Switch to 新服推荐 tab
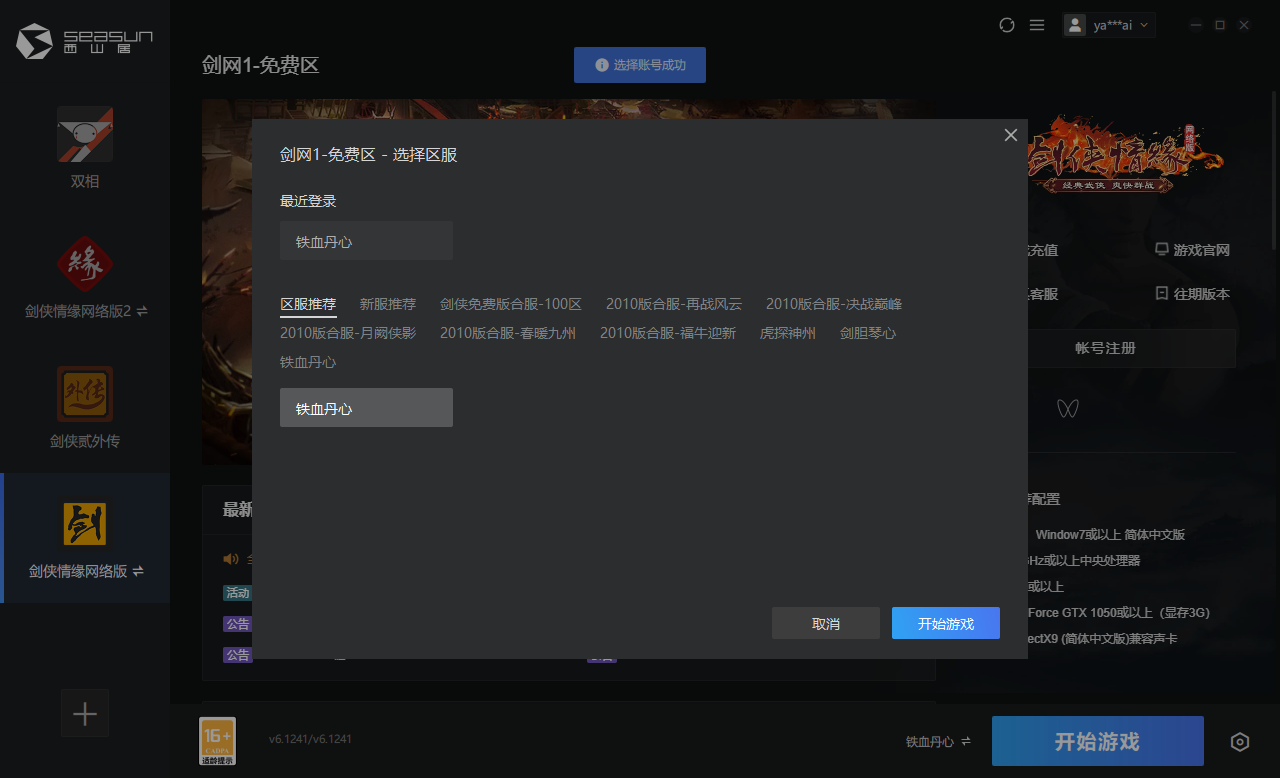 click(x=388, y=304)
